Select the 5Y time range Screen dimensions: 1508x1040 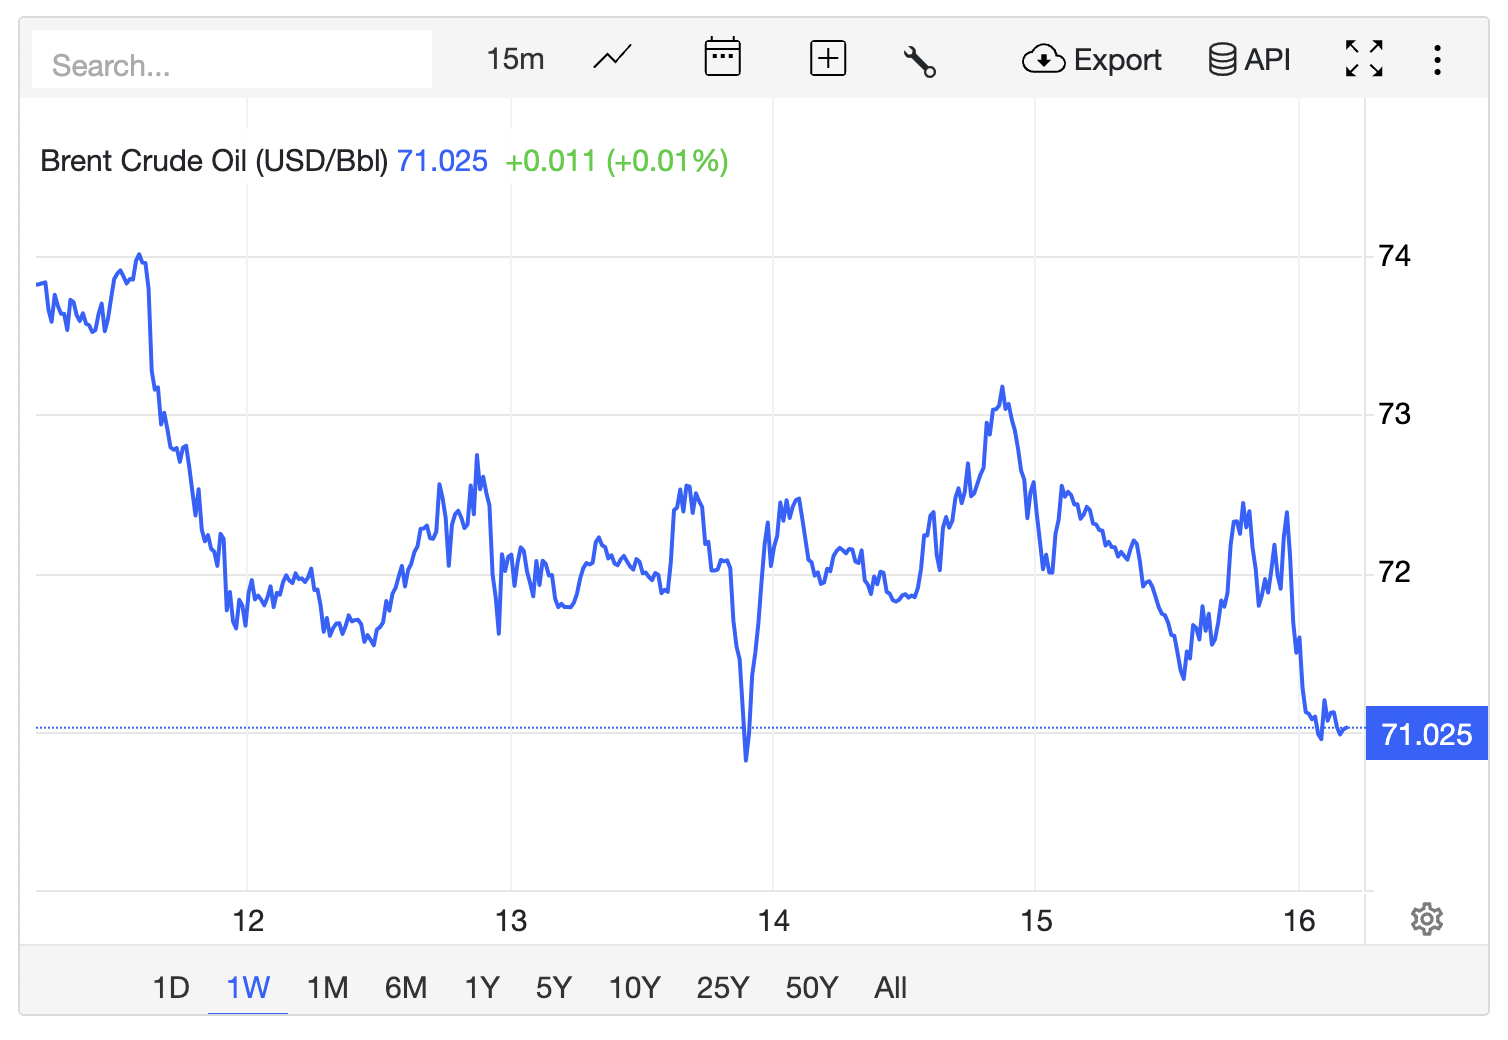coord(554,988)
